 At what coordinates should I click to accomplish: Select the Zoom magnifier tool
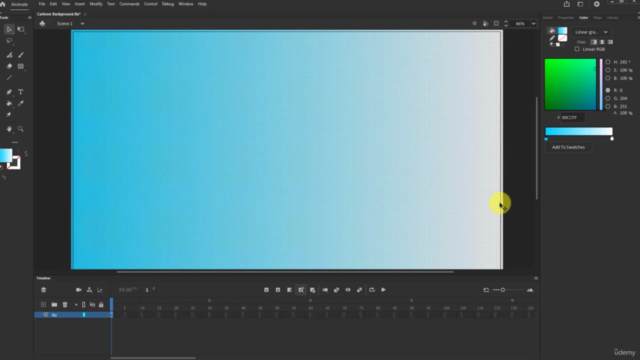pos(21,129)
